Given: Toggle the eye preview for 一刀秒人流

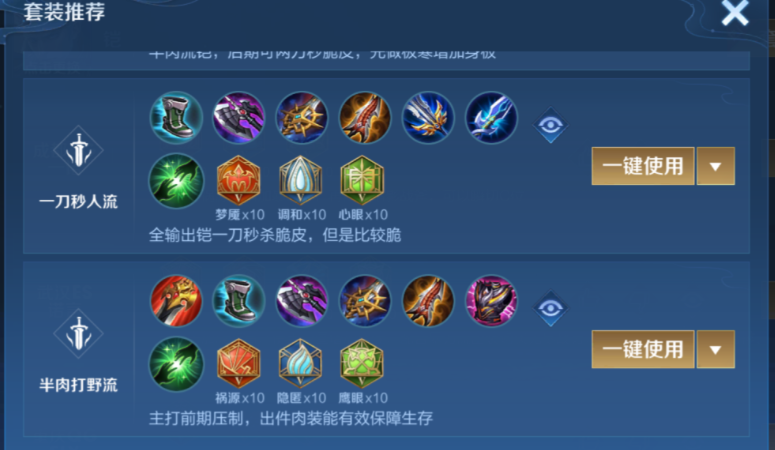Looking at the screenshot, I should (x=551, y=125).
